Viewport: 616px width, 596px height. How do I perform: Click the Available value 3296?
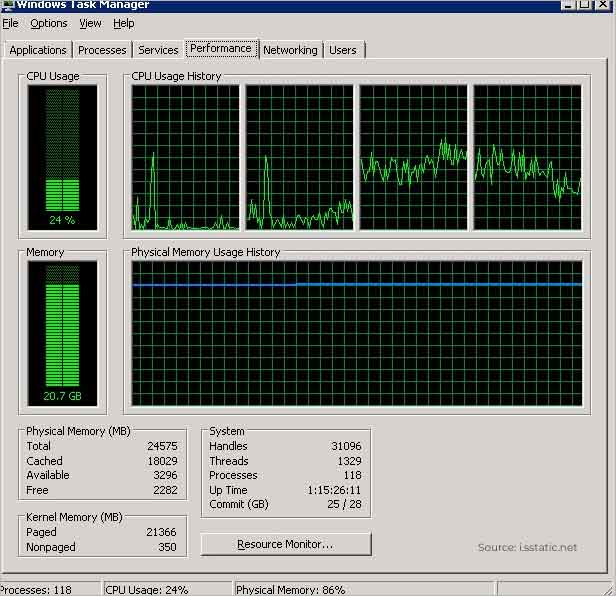tap(165, 475)
